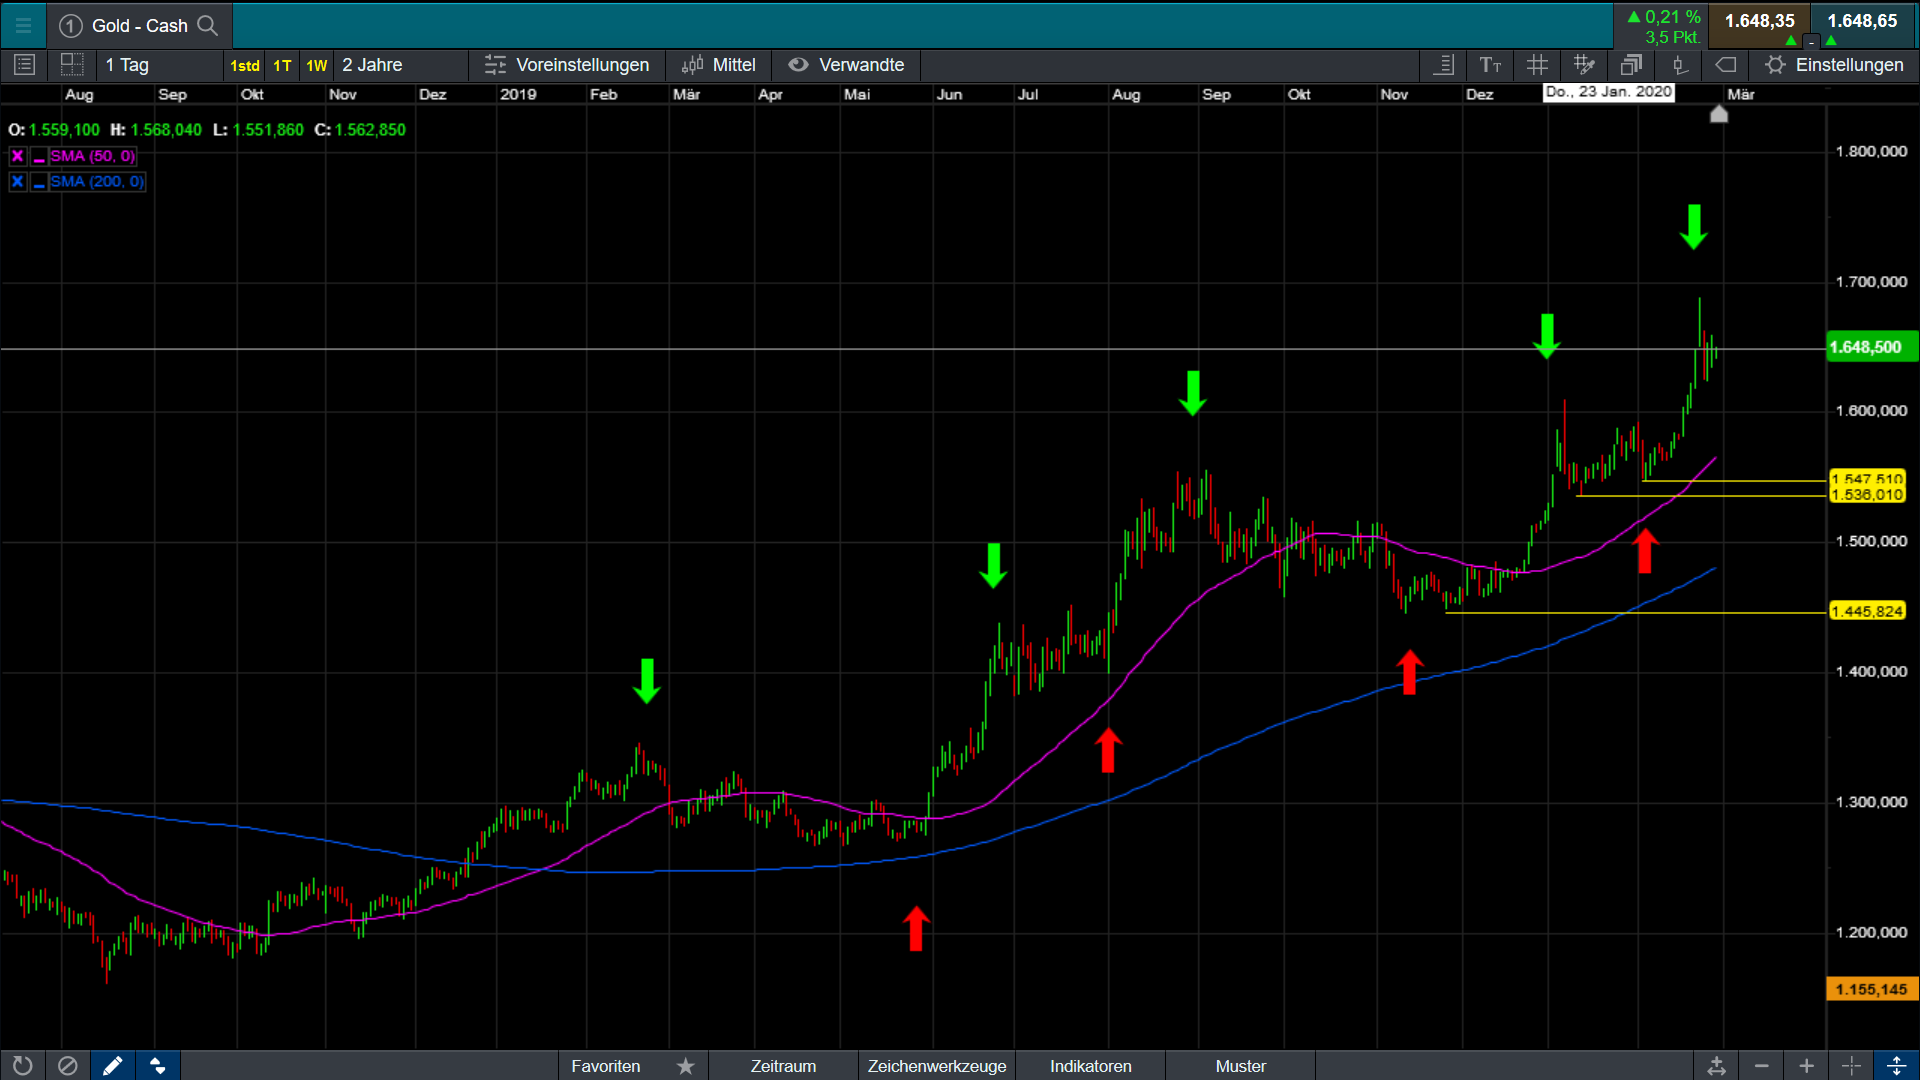Open the 1 Tag interval dropdown

pos(160,65)
